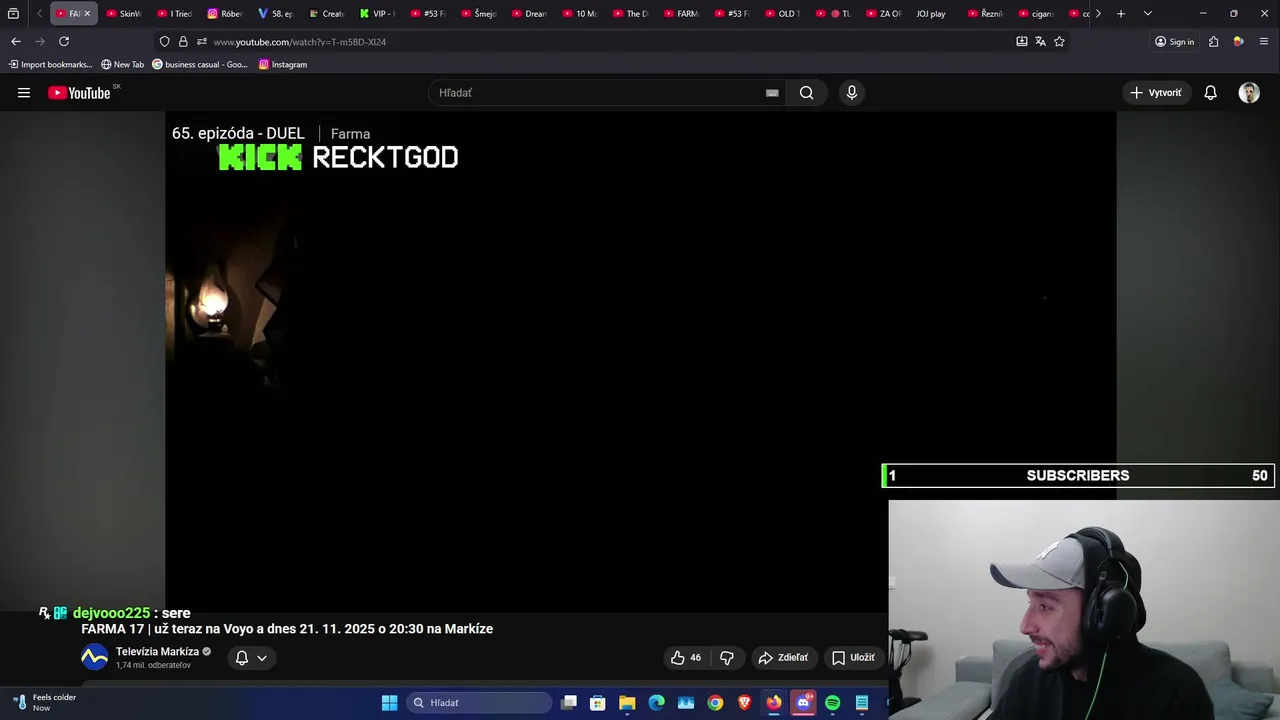This screenshot has height=720, width=1280.
Task: Start voice search with the microphone icon
Action: (851, 93)
